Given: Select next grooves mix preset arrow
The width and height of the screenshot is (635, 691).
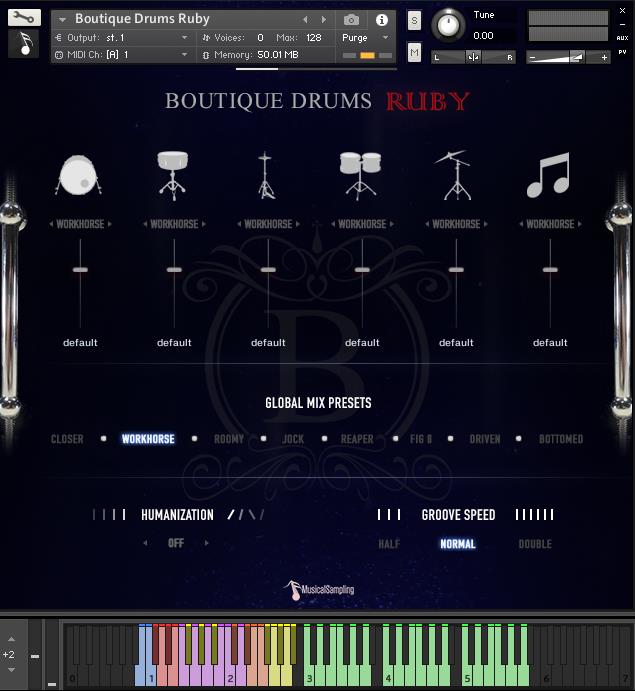Looking at the screenshot, I should click(579, 224).
